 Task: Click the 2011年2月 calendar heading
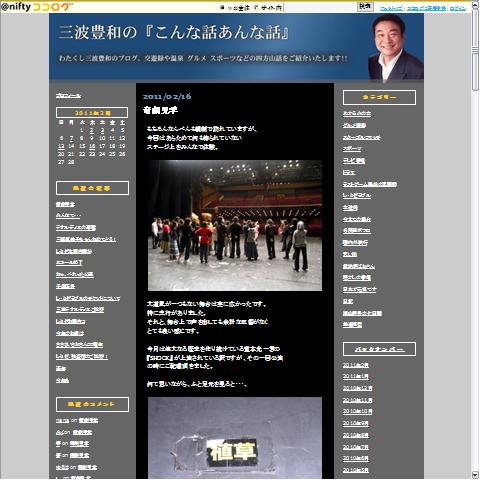click(x=92, y=113)
